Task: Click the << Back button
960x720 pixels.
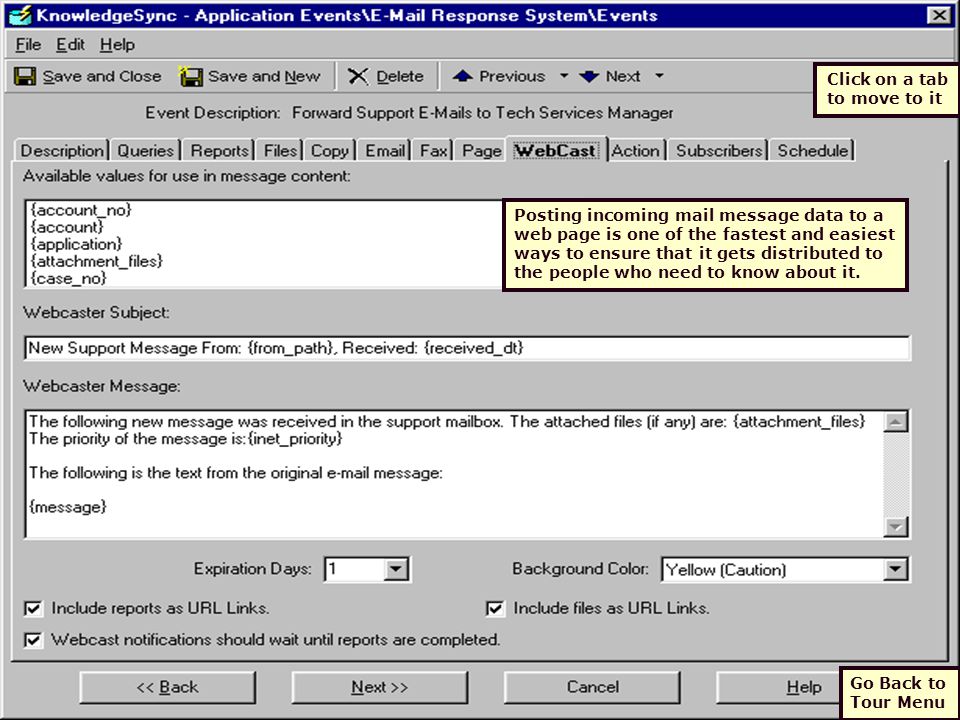Action: 168,688
